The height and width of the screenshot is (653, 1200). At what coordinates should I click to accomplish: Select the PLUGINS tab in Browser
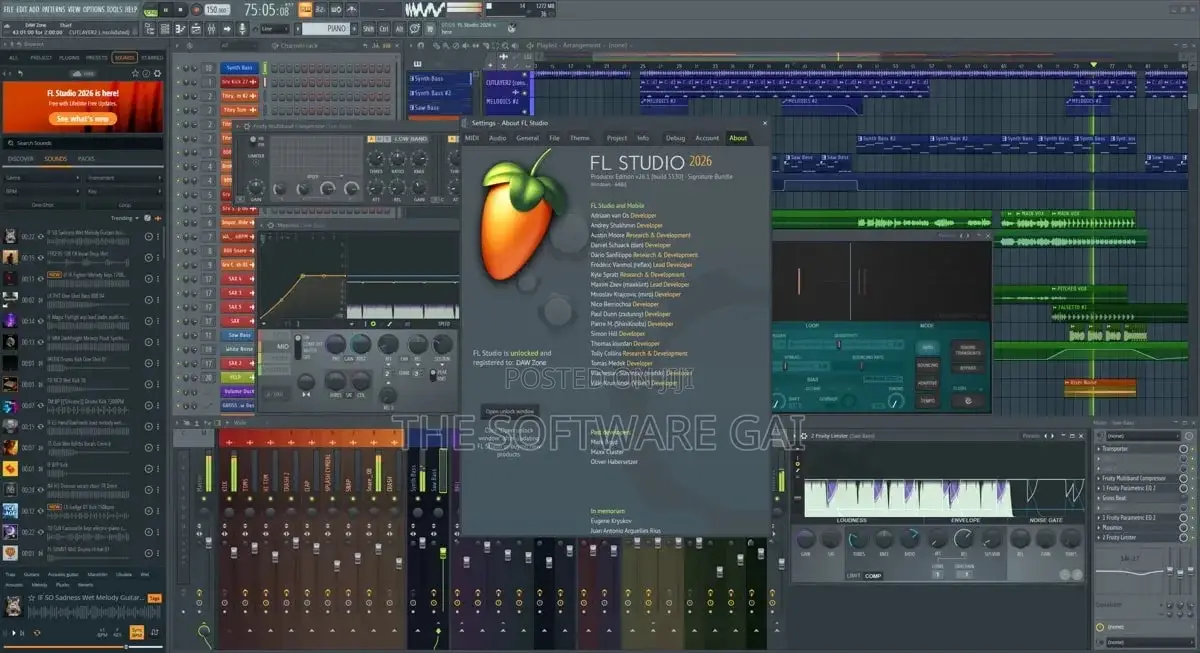(69, 57)
